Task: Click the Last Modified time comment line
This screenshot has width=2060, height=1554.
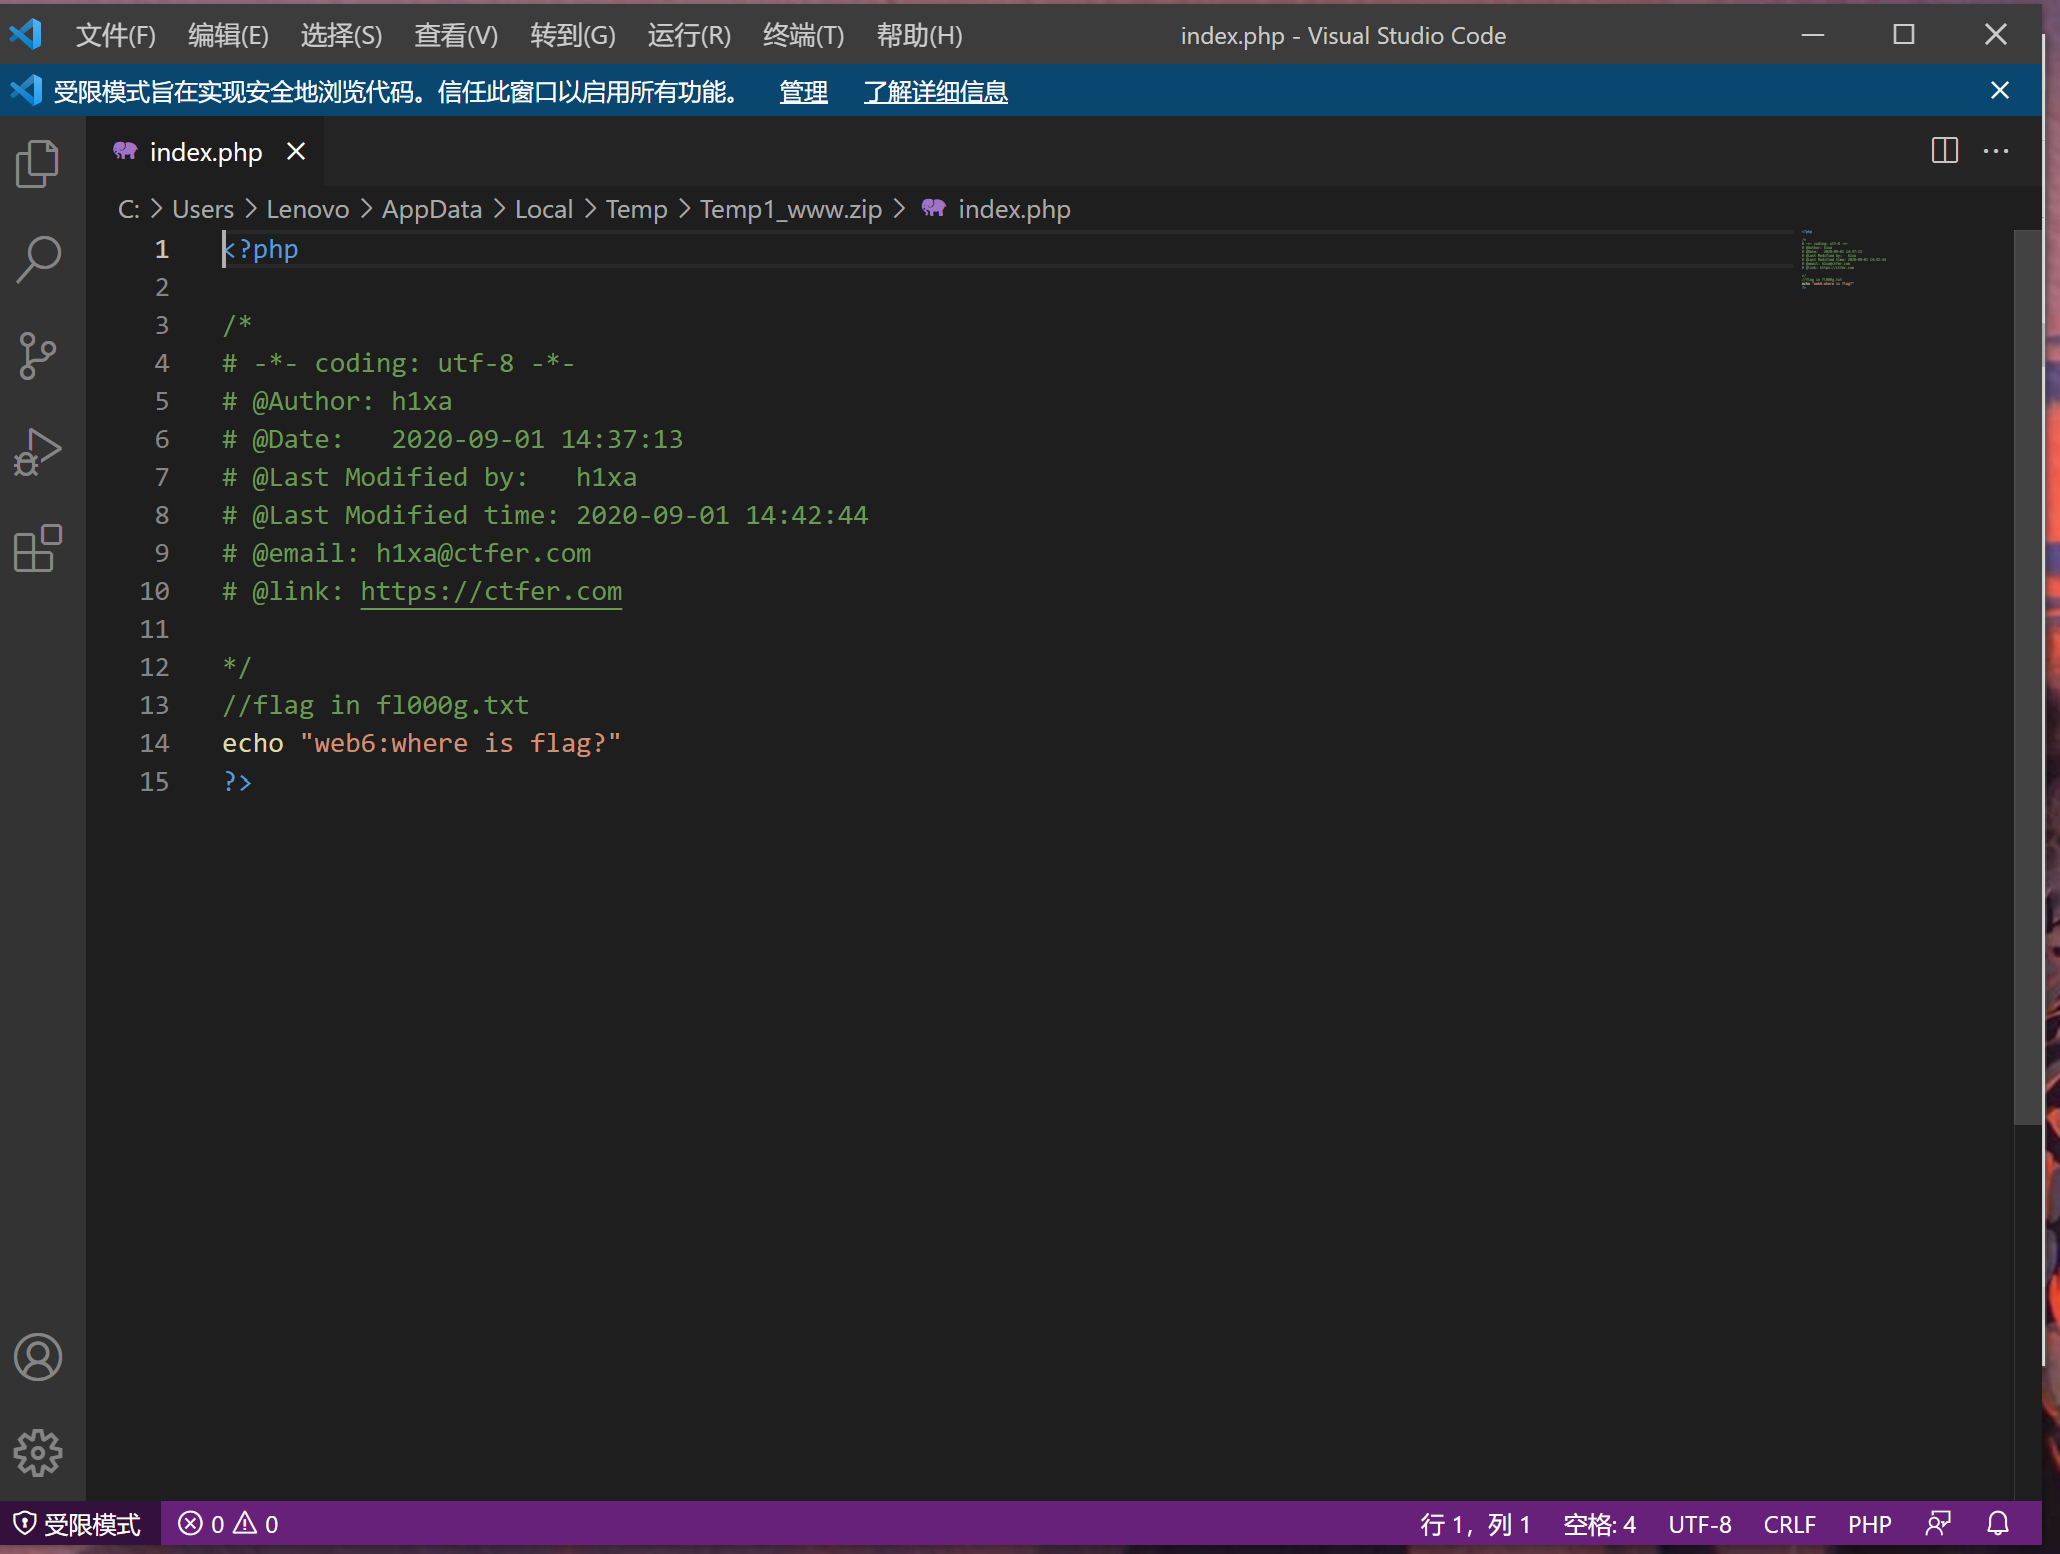Action: click(545, 515)
